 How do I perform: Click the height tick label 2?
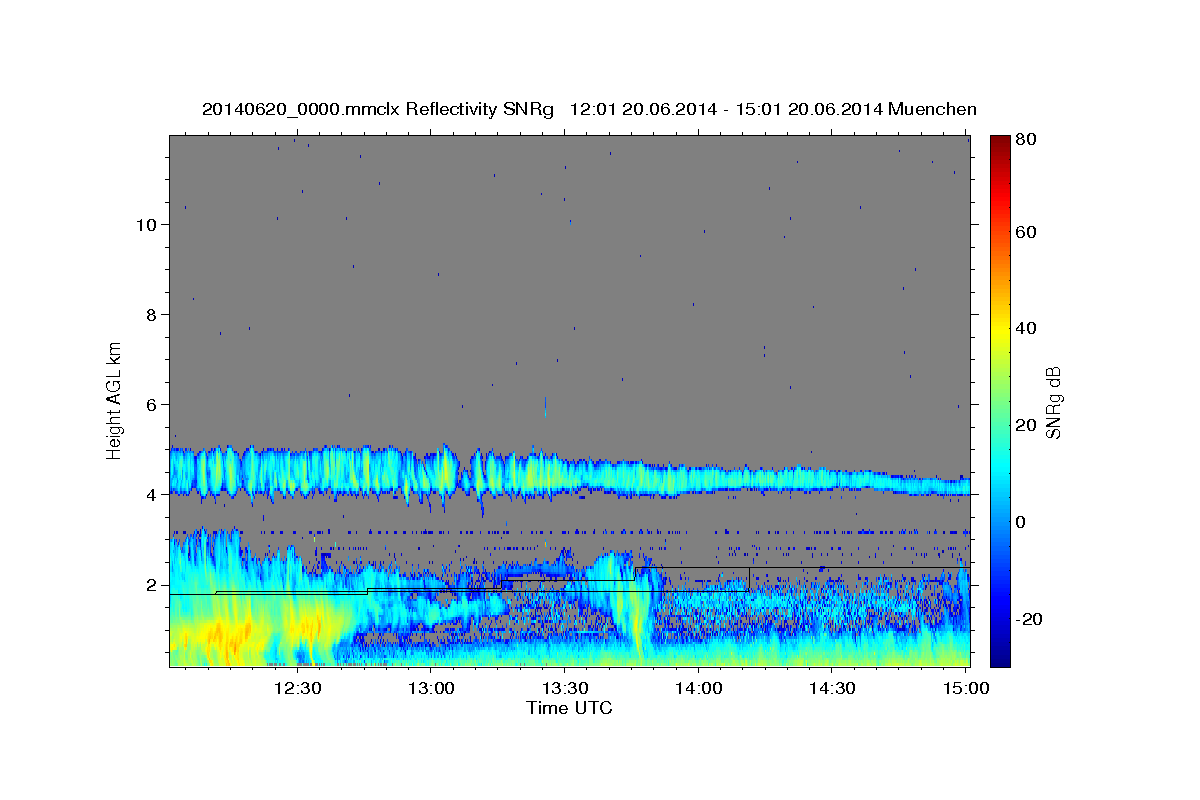(x=152, y=585)
